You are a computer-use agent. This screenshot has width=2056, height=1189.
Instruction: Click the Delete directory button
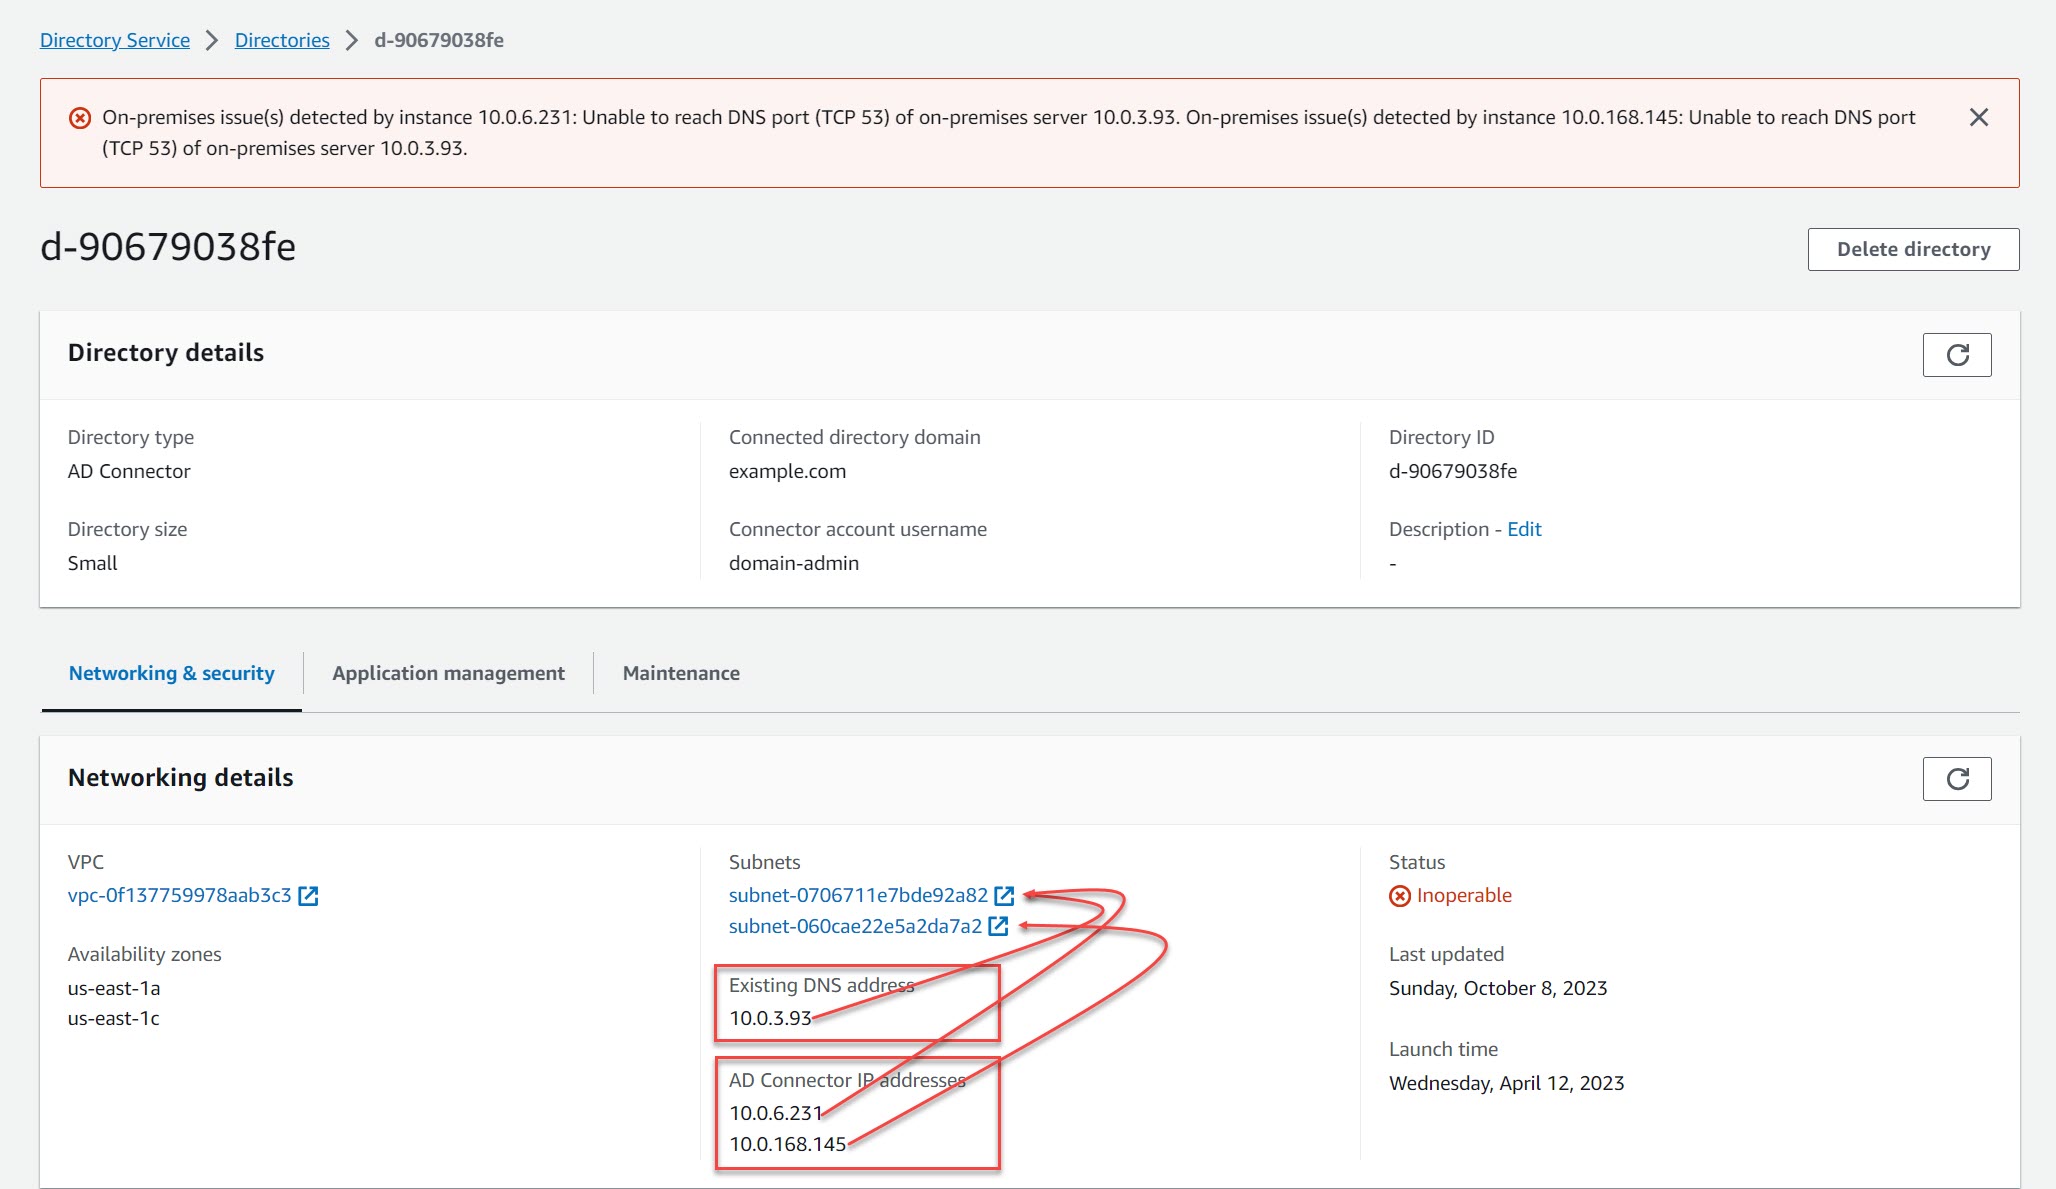(x=1912, y=249)
